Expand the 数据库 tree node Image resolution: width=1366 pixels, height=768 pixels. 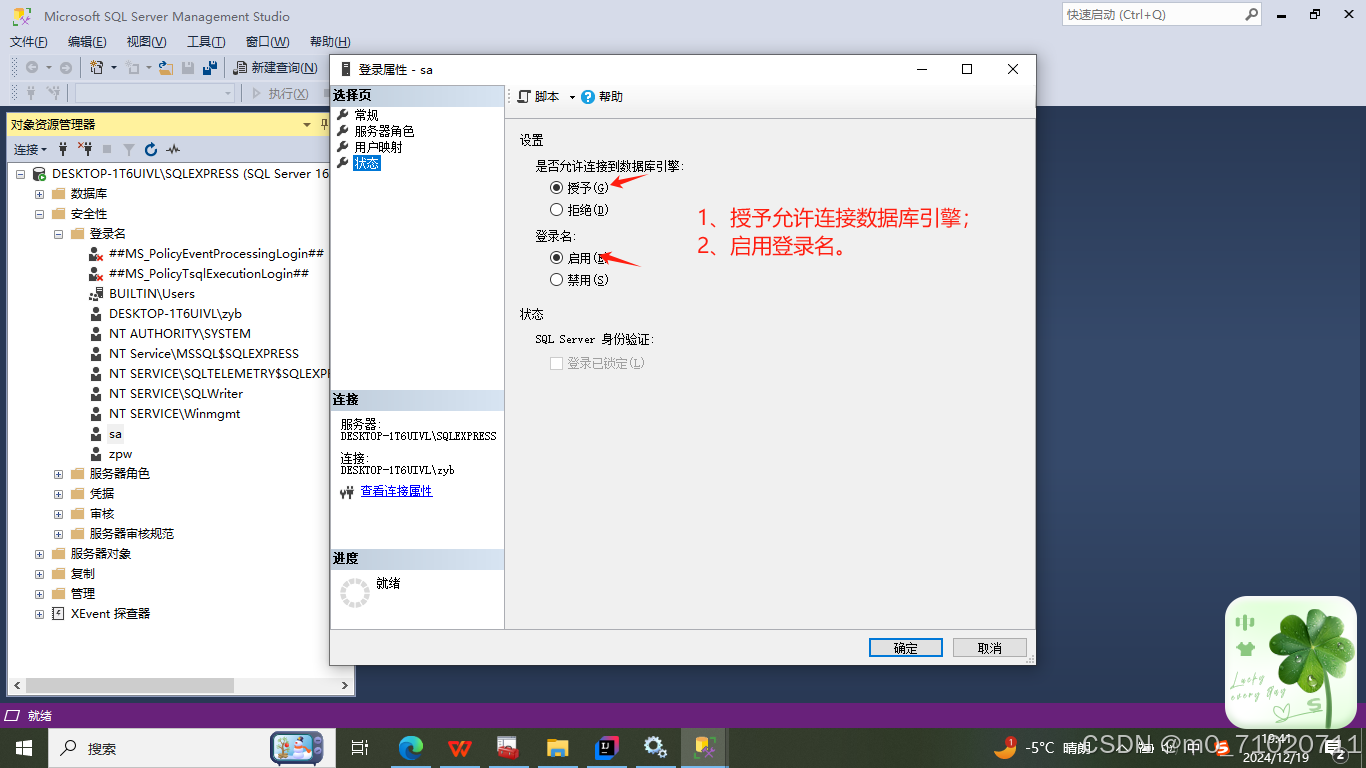39,194
